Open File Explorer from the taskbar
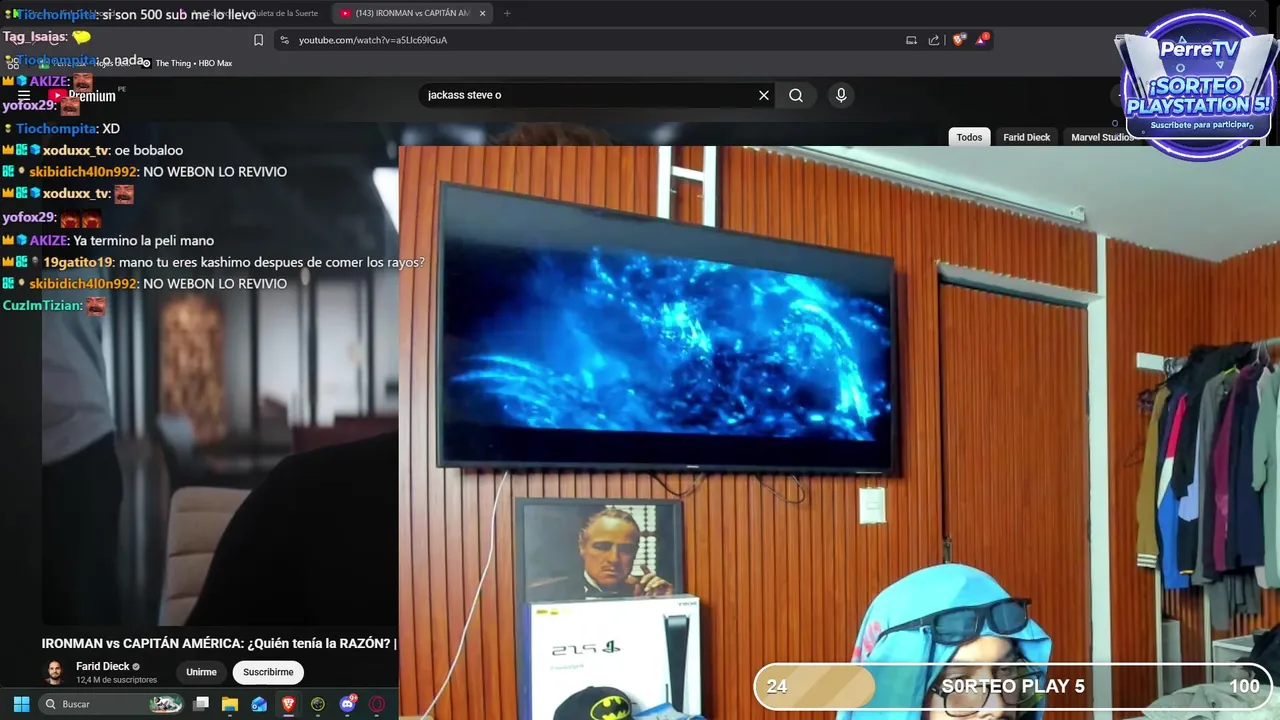The image size is (1280, 720). click(230, 704)
